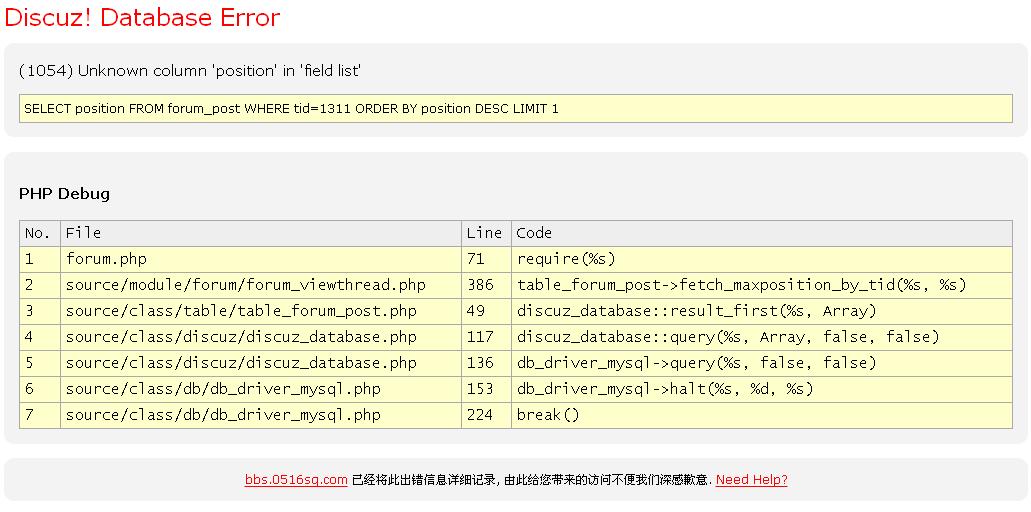Click the SELECT position SQL query box

515,108
